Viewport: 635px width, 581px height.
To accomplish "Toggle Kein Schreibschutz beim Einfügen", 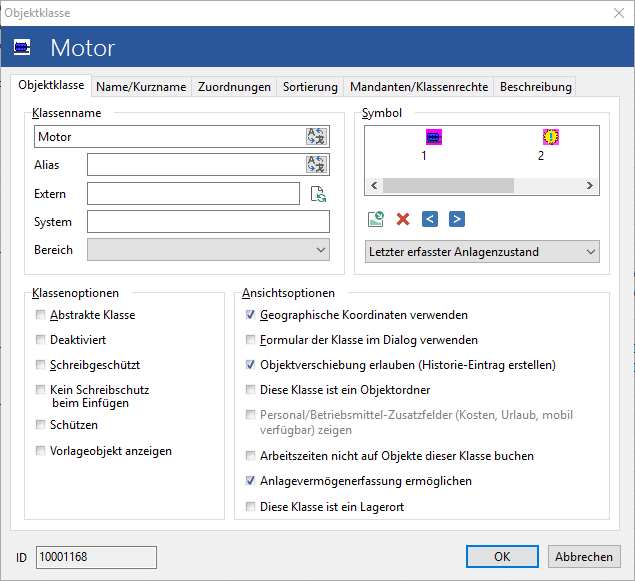I will point(40,389).
